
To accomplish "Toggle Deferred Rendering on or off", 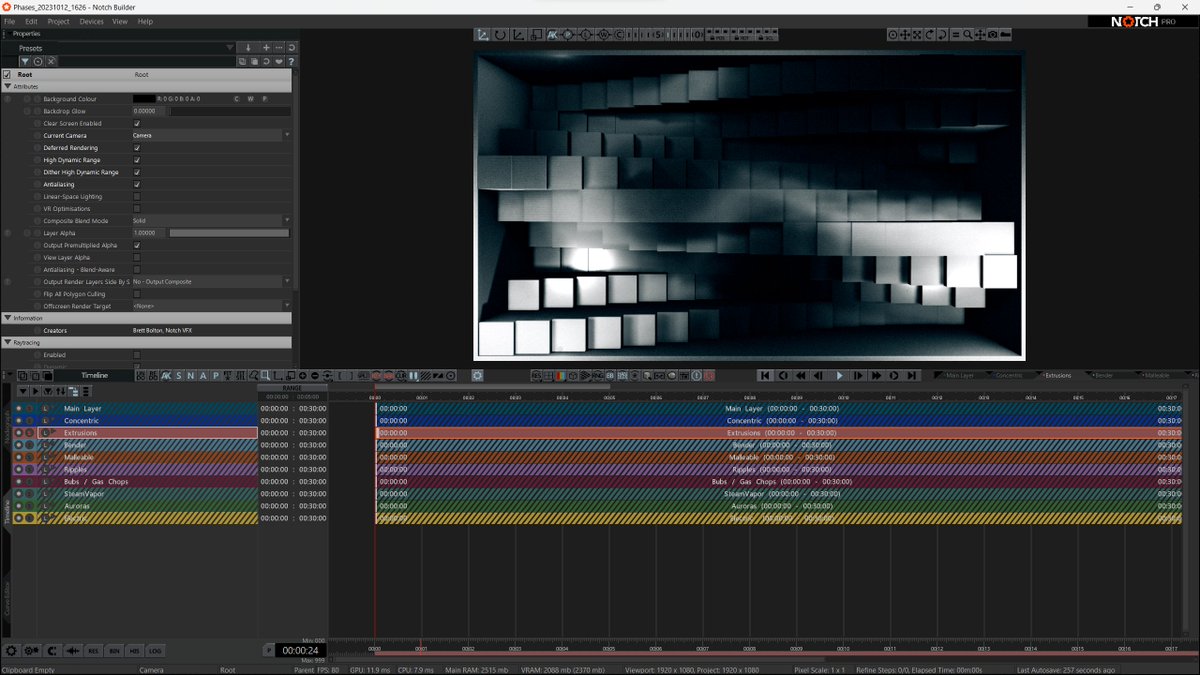I will click(137, 147).
